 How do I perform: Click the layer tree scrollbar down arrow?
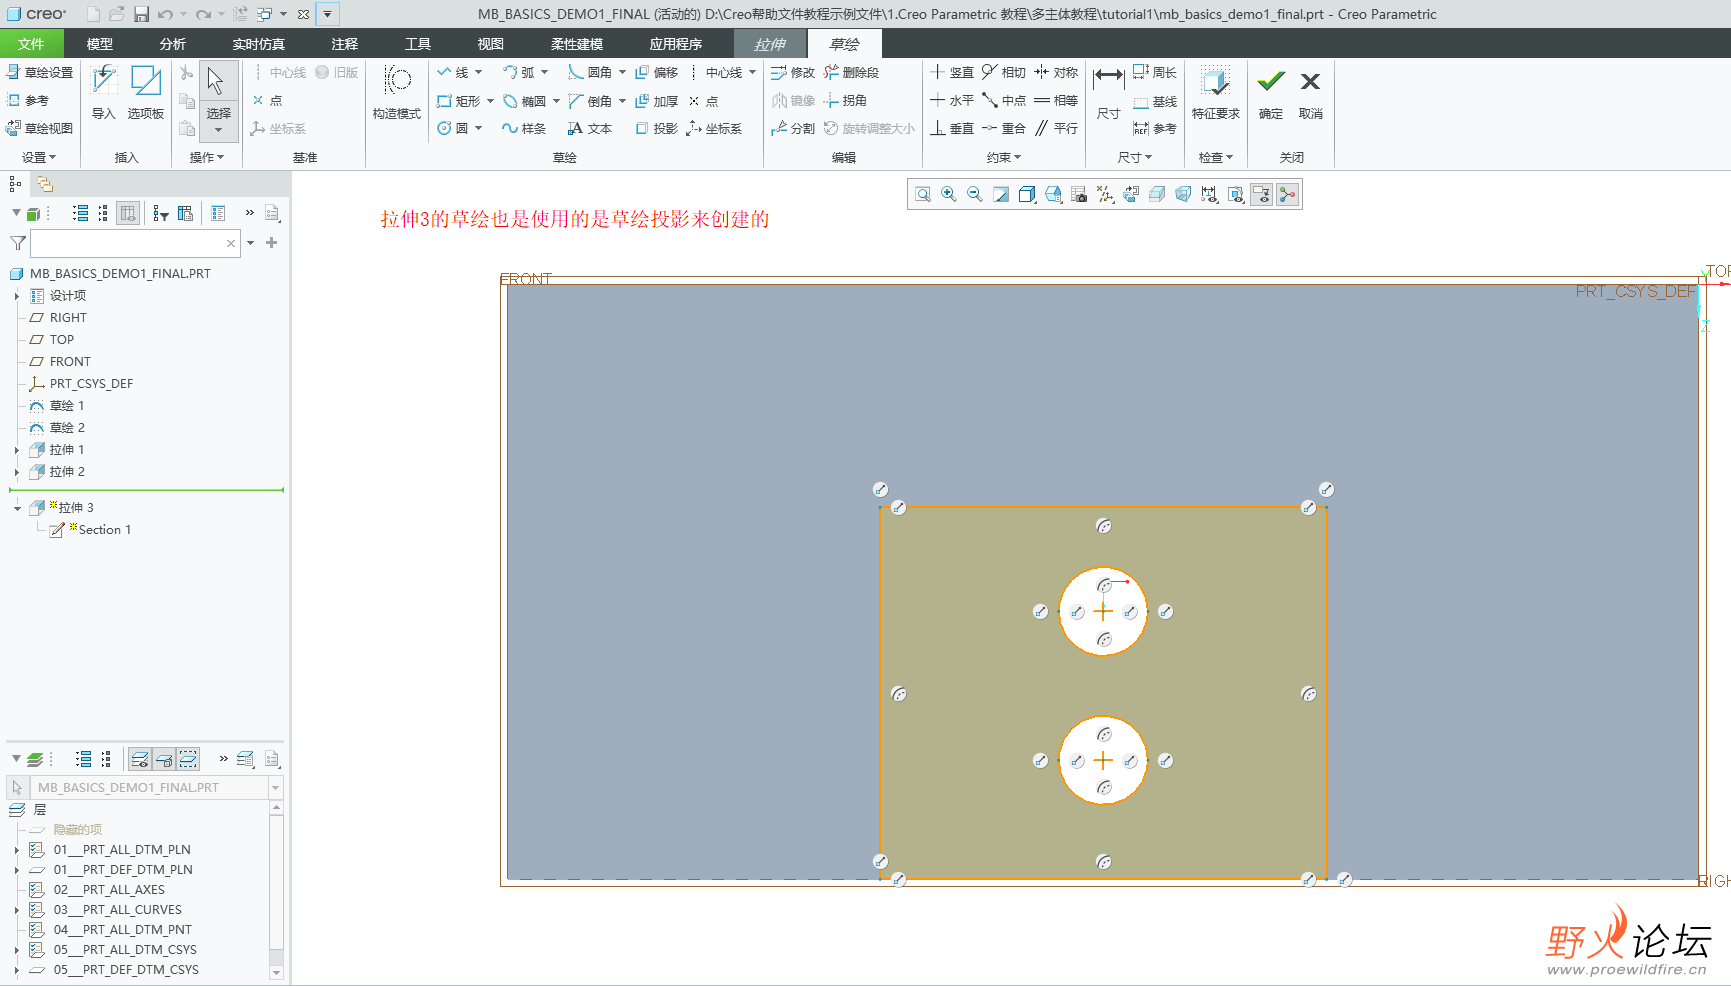pyautogui.click(x=276, y=972)
